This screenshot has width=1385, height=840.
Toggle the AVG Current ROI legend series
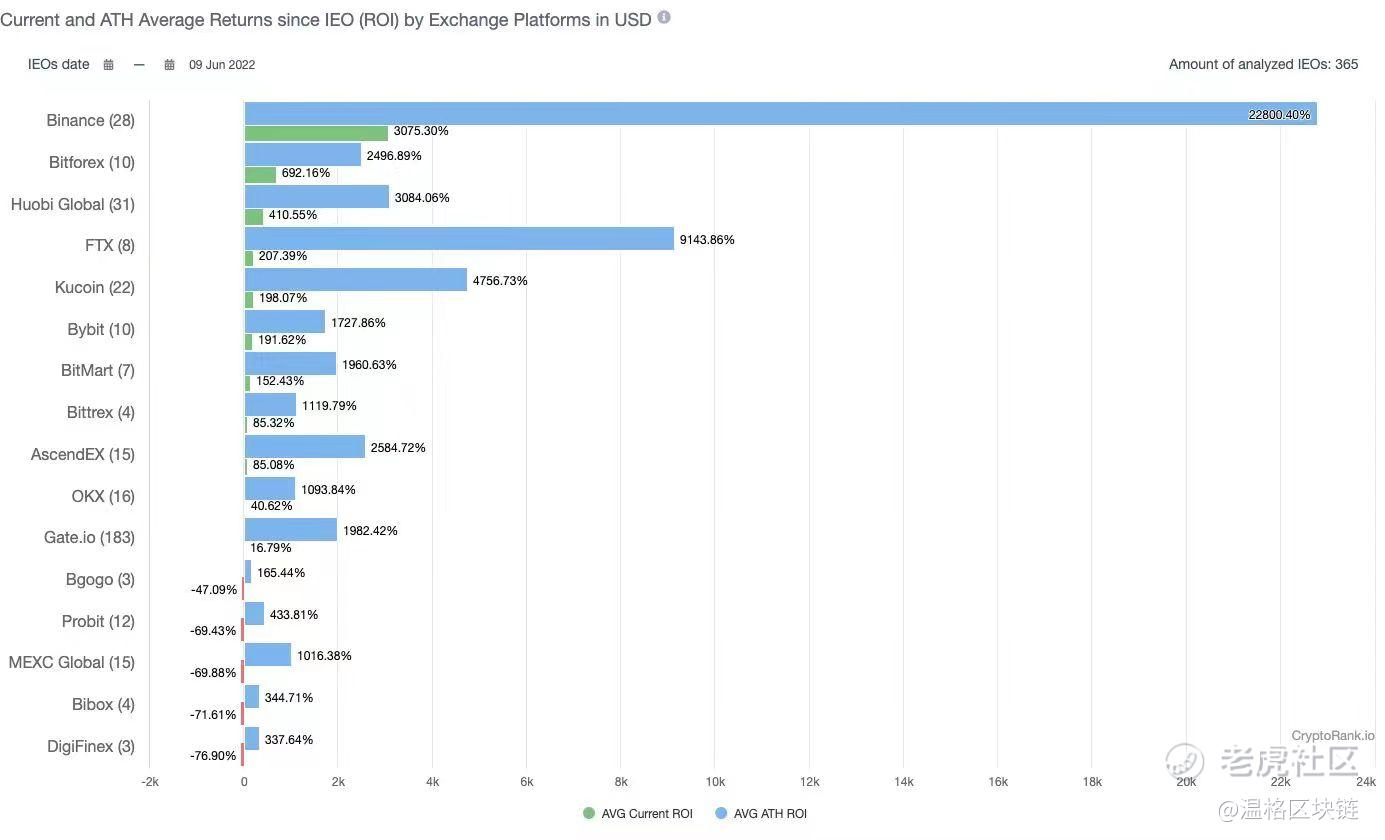pos(638,814)
